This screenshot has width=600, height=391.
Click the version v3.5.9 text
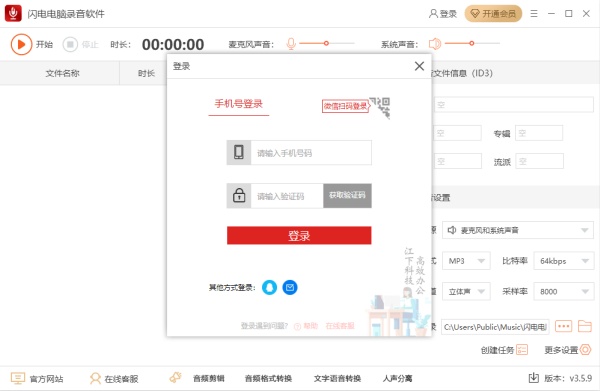tap(568, 378)
